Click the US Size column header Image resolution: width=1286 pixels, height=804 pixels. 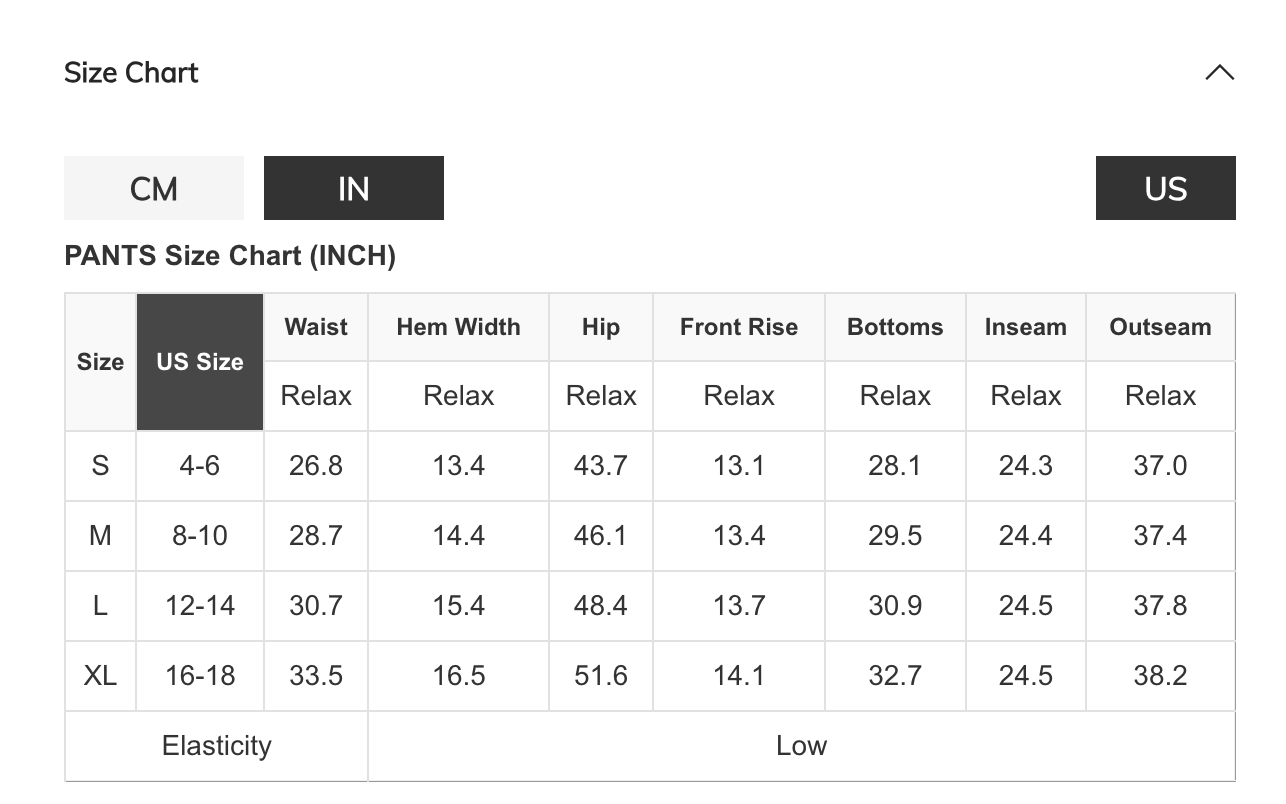point(200,362)
